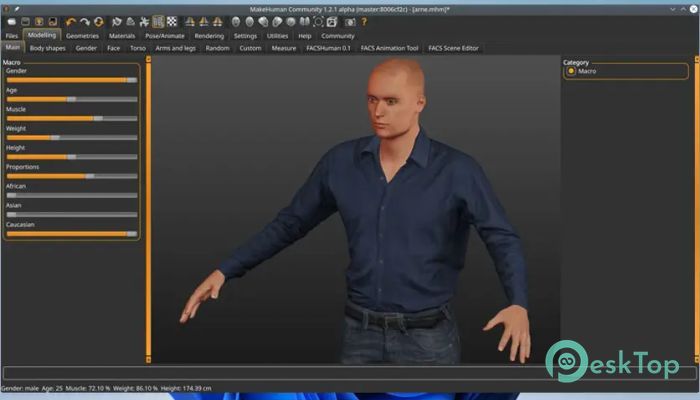Click the bottom command input bar
This screenshot has height=400, width=700.
click(x=350, y=373)
